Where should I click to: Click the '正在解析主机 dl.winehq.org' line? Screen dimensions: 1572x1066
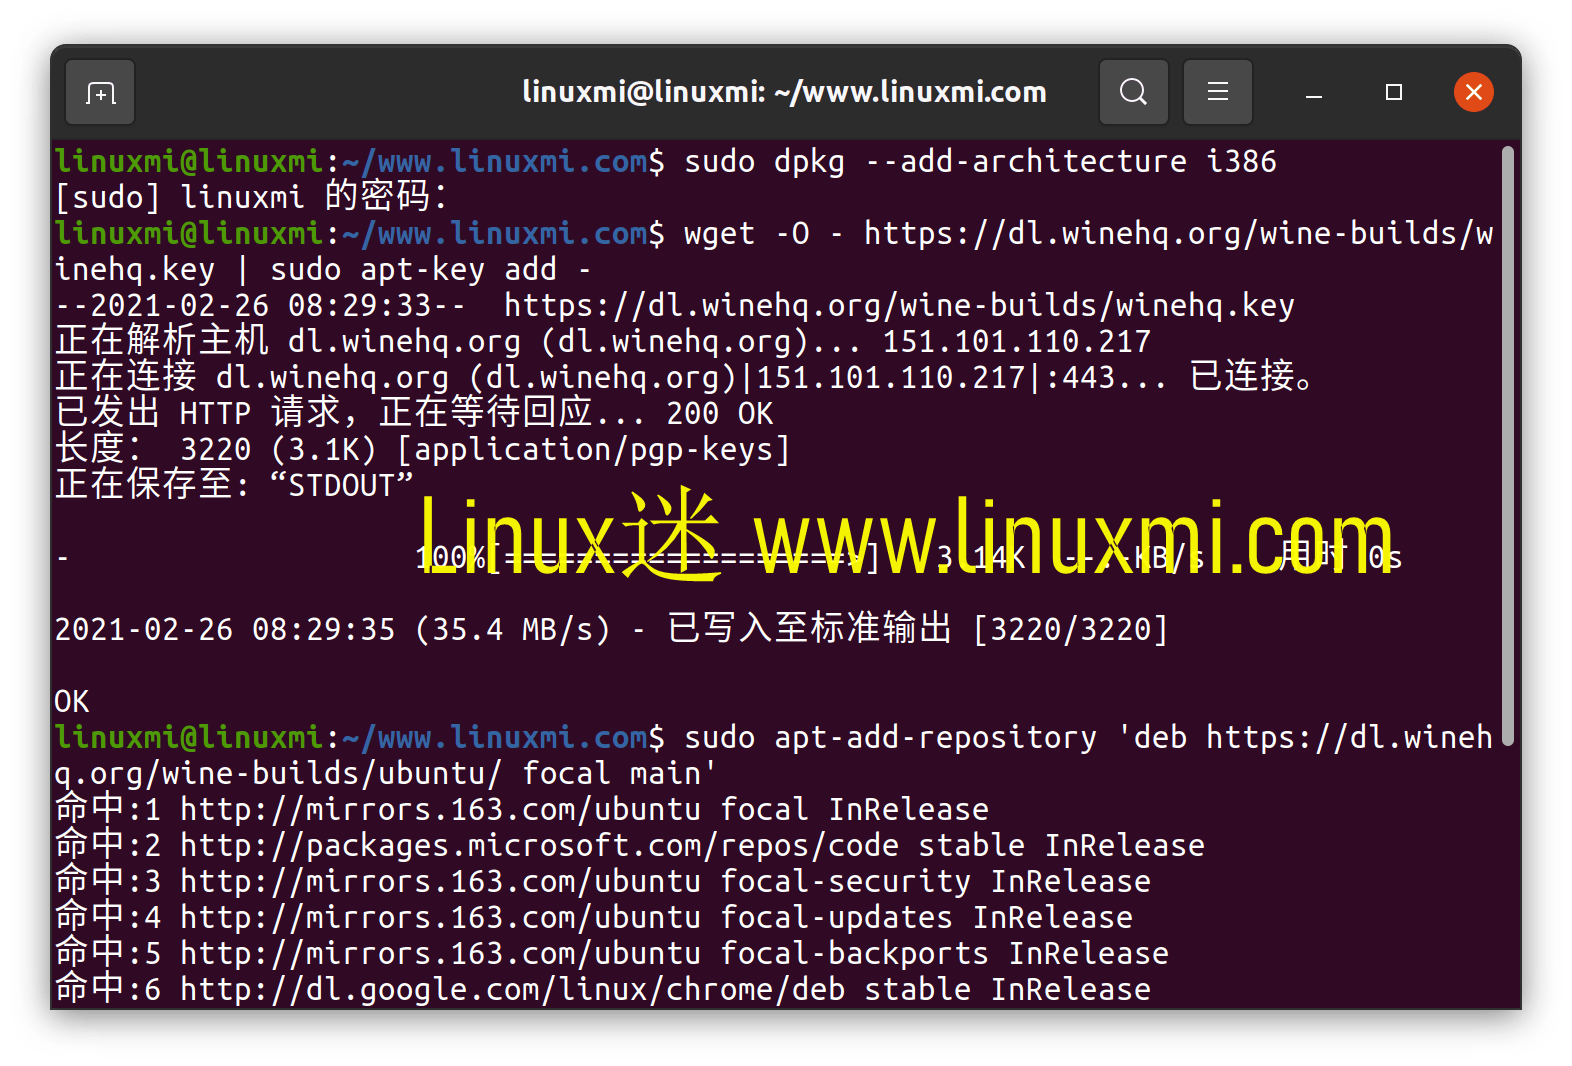[603, 342]
